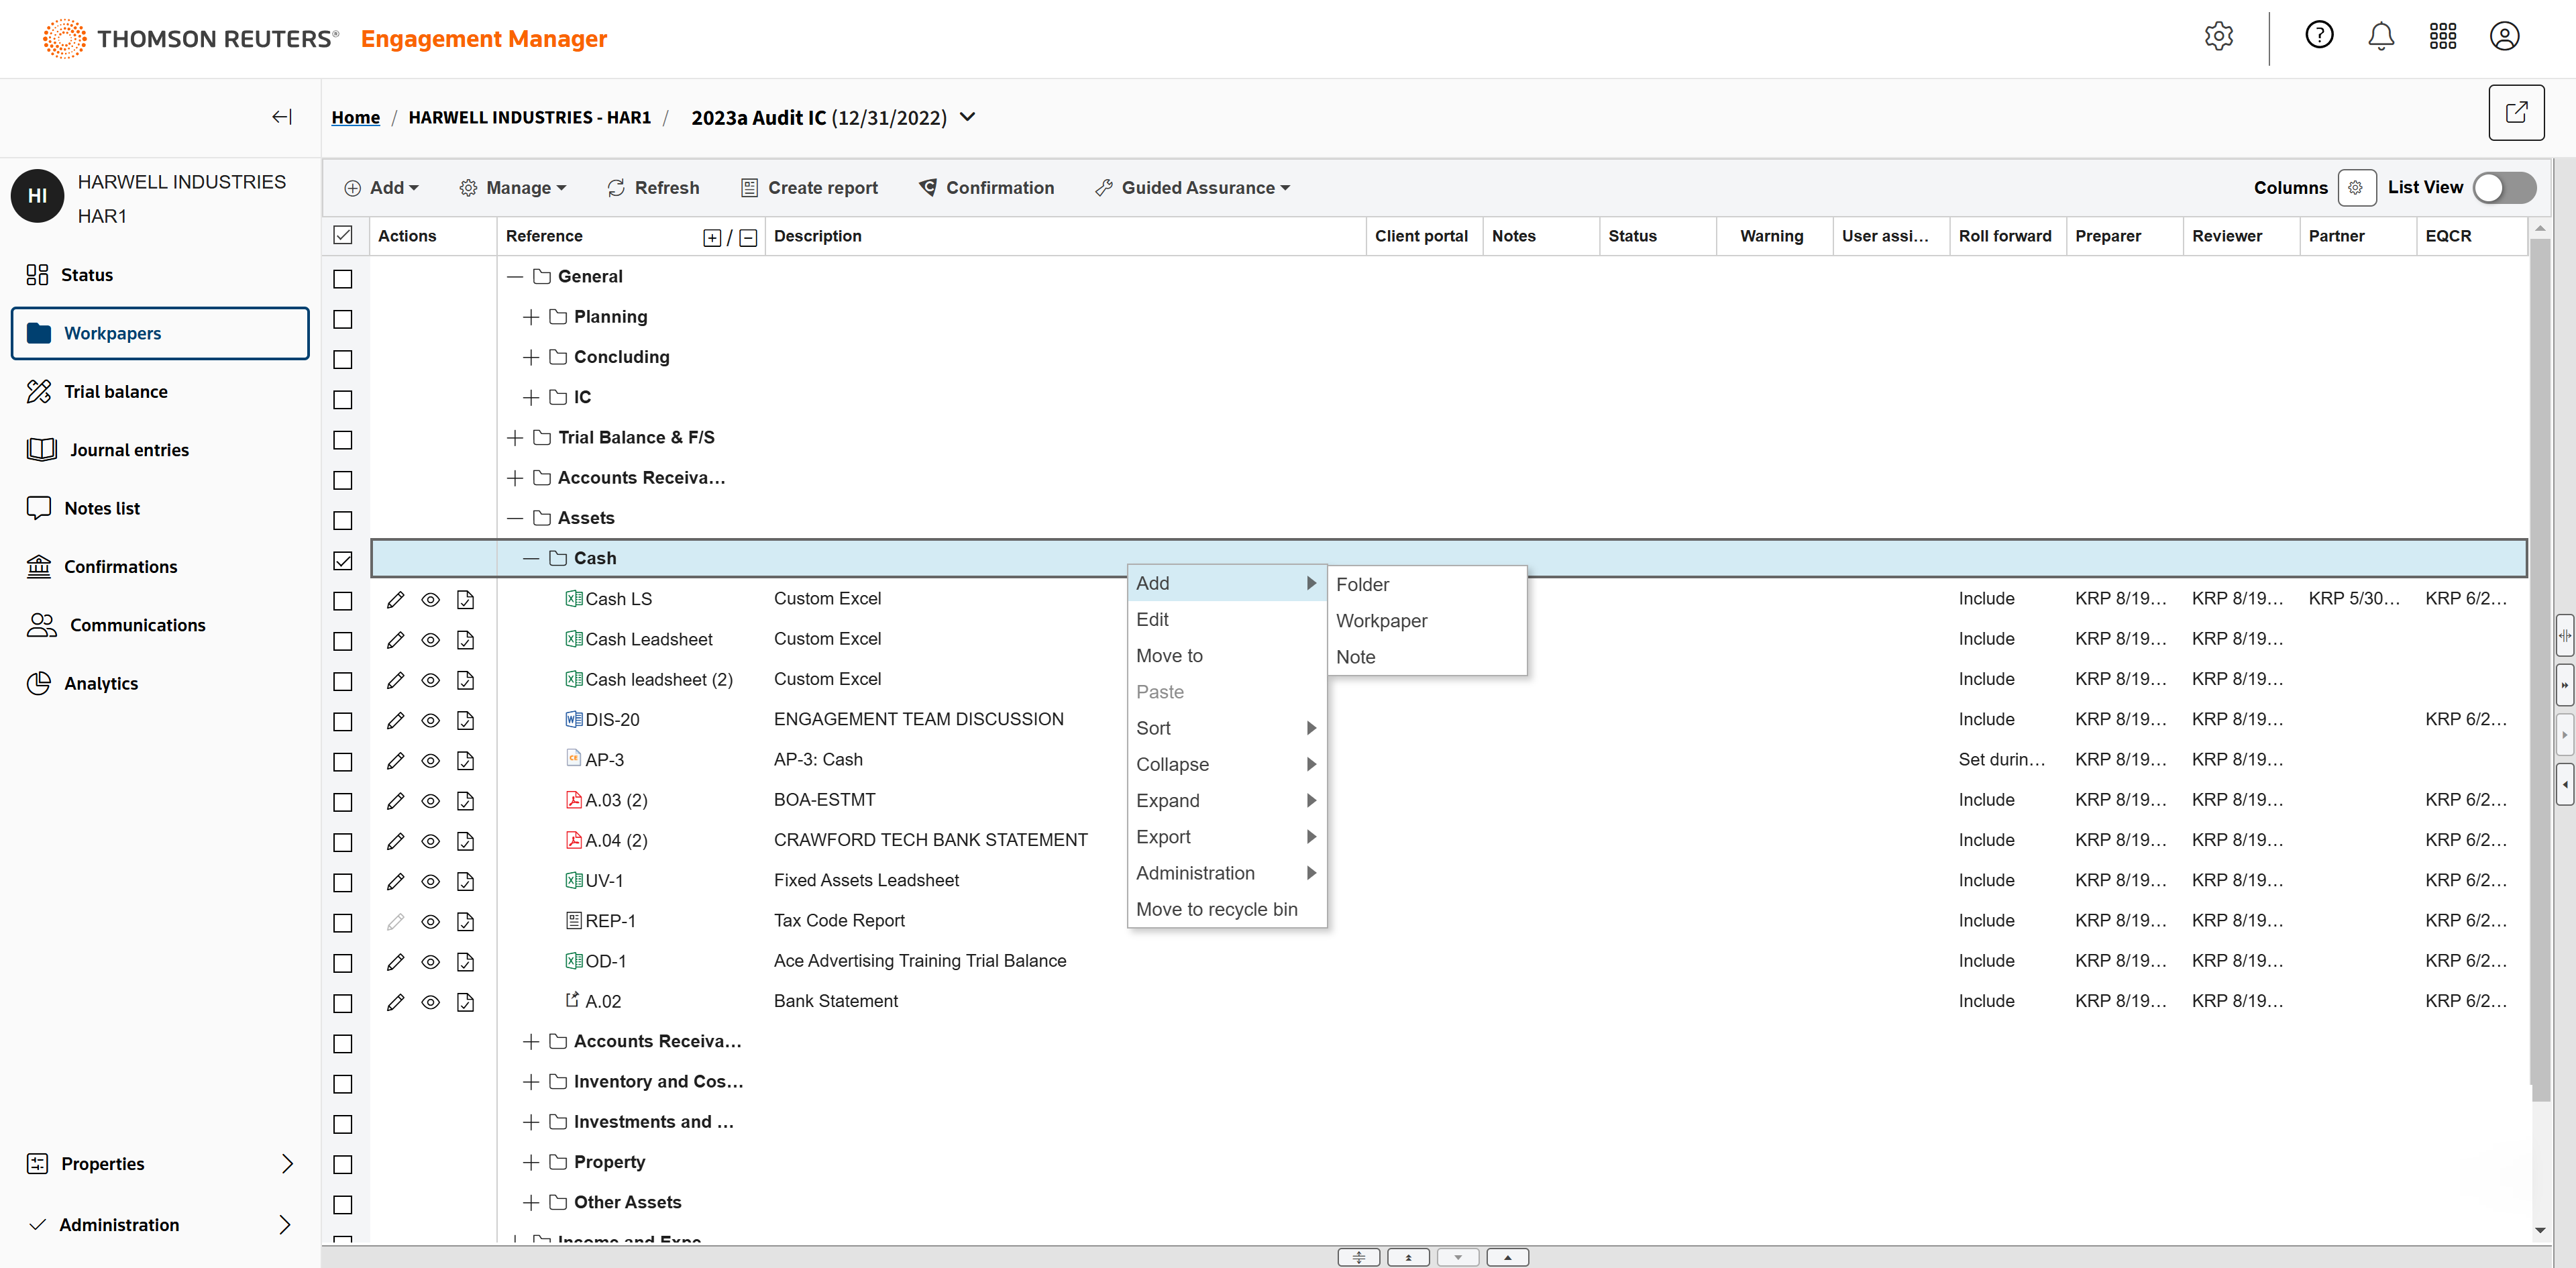Click the Create report button
This screenshot has height=1268, width=2576.
809,188
